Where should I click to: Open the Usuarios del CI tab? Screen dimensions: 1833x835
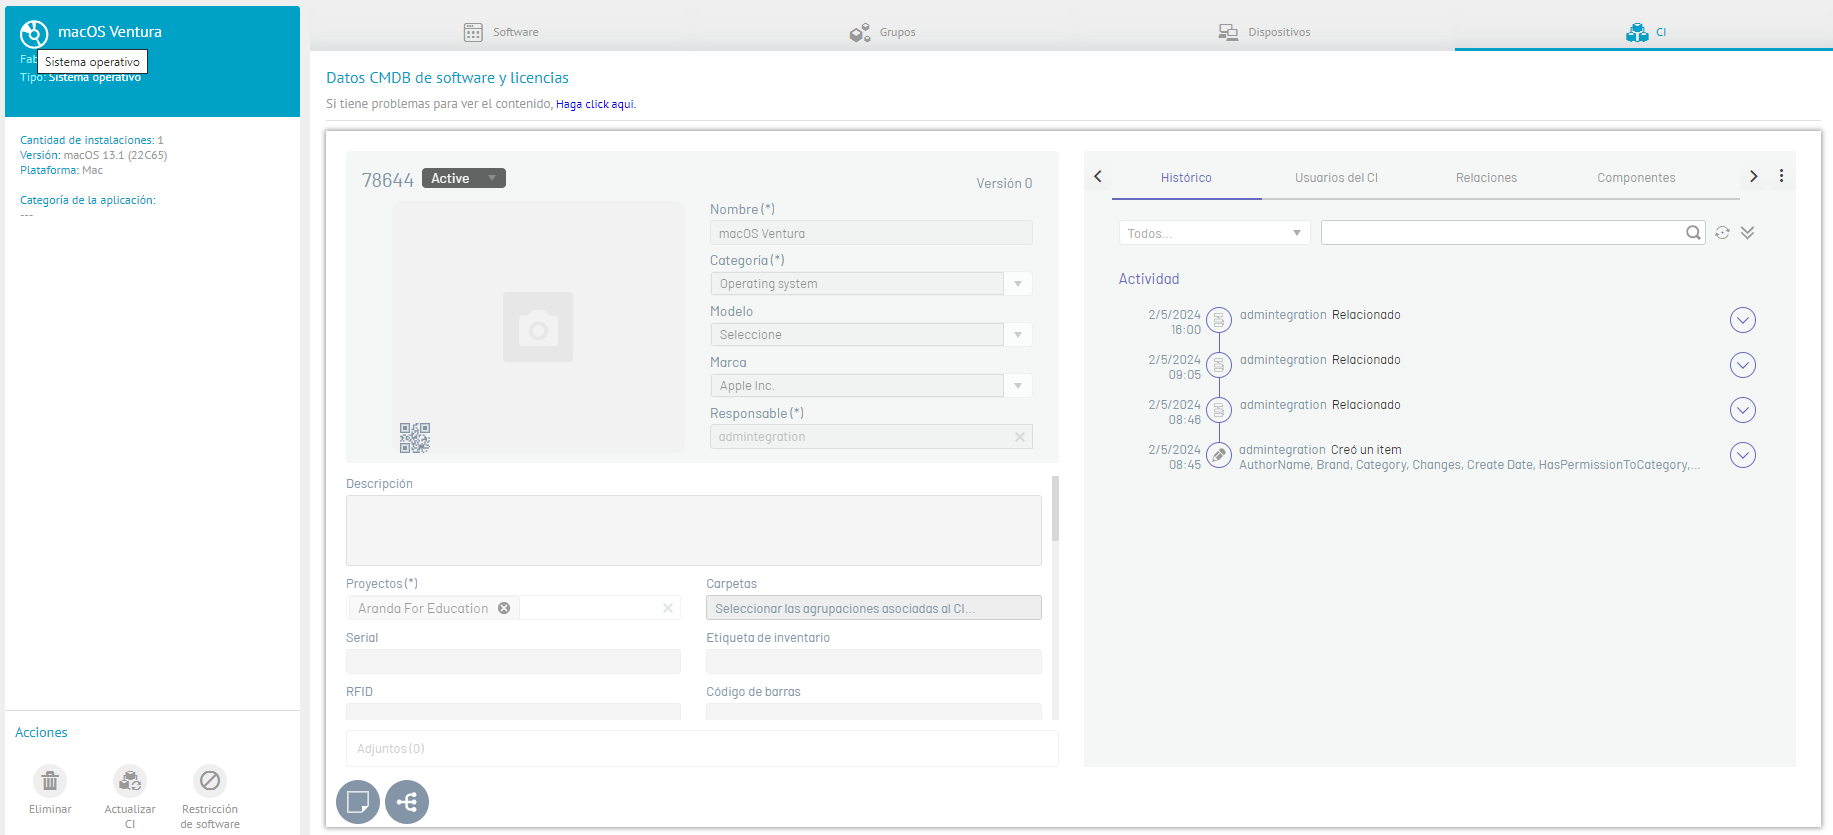click(1336, 178)
